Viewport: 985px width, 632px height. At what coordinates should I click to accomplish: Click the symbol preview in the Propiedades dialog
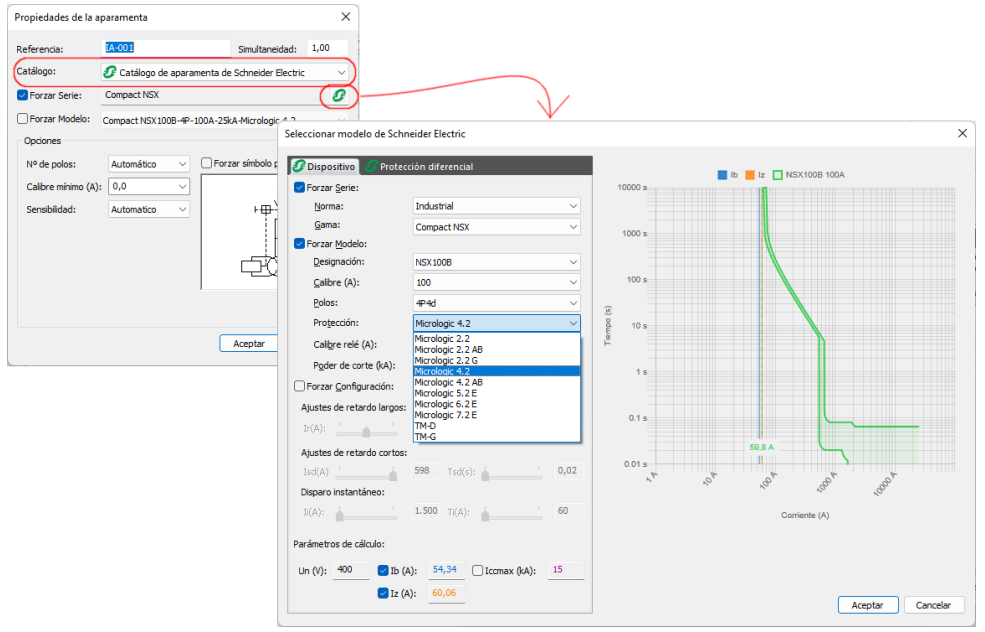coord(239,232)
